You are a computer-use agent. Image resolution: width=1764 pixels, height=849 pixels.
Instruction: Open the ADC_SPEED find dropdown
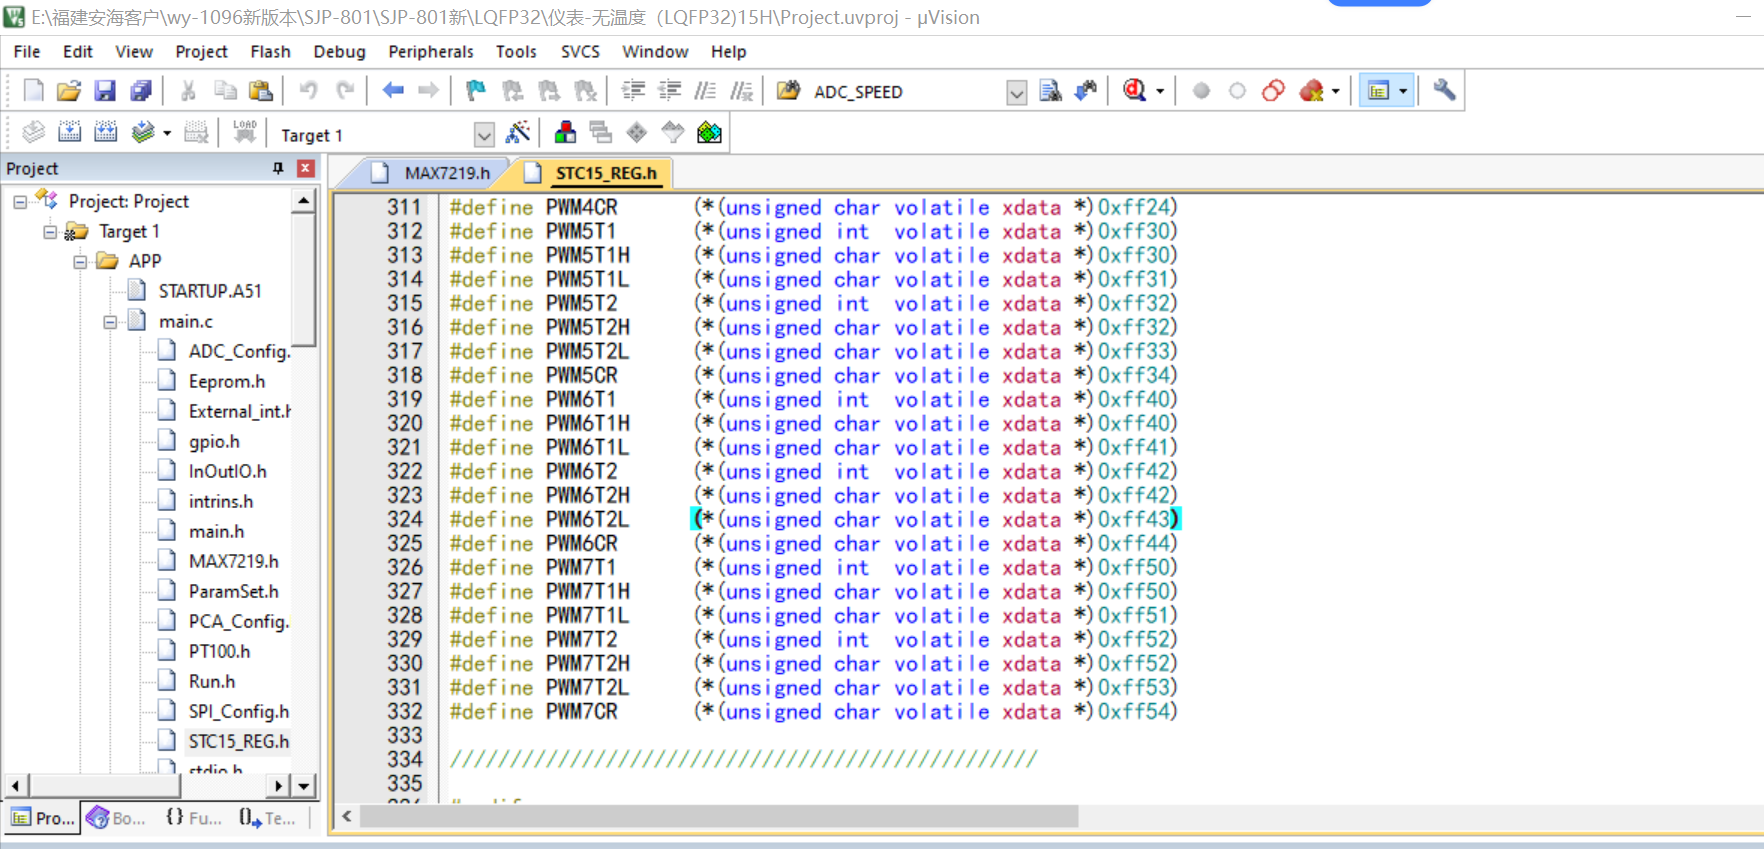point(1017,93)
